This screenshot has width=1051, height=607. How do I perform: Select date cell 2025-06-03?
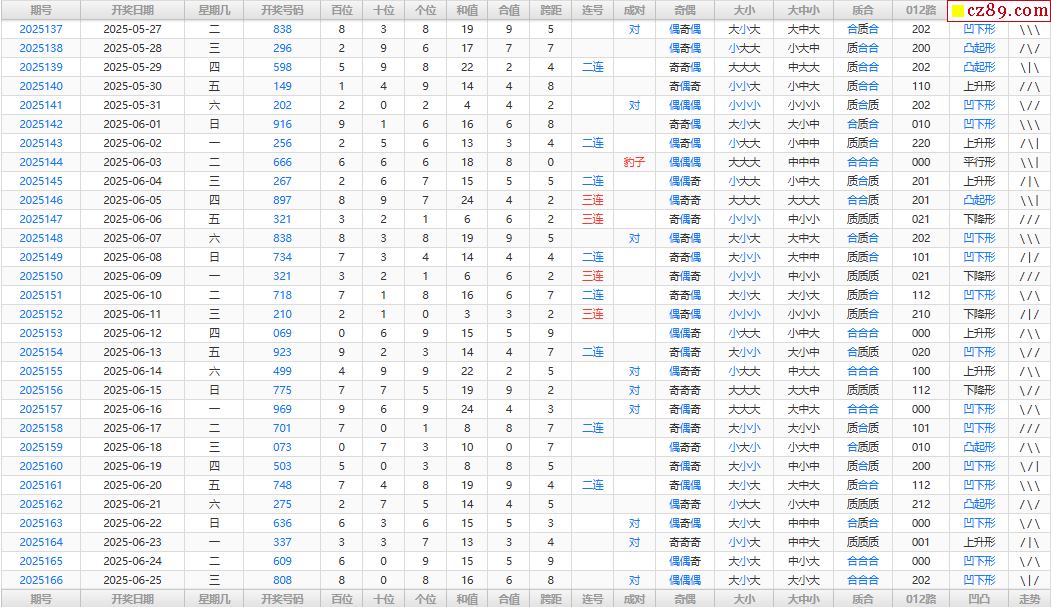click(133, 162)
